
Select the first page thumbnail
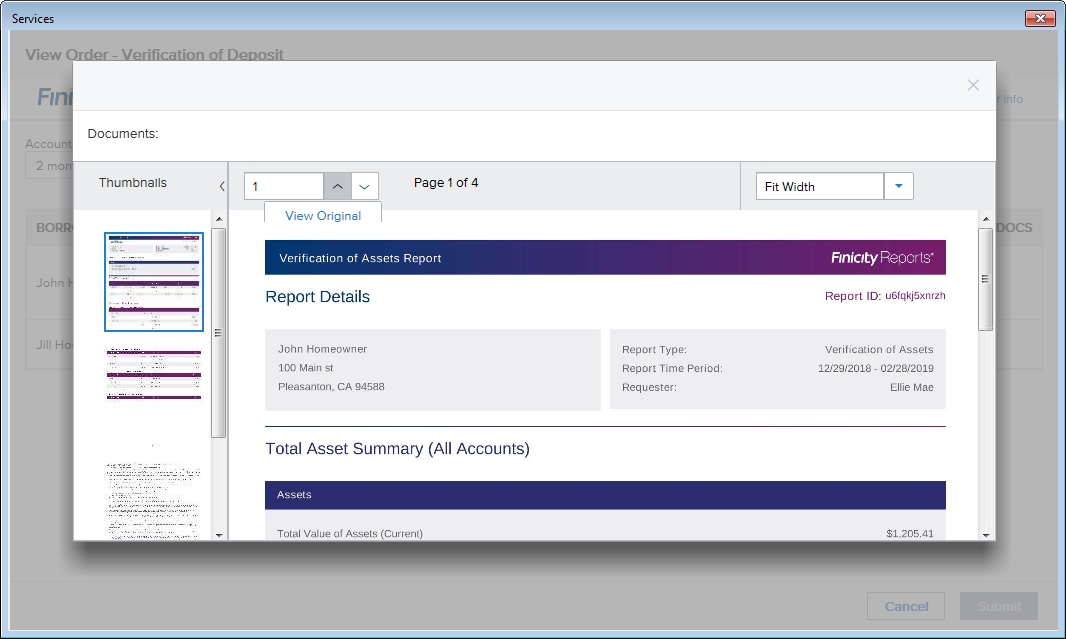point(154,282)
